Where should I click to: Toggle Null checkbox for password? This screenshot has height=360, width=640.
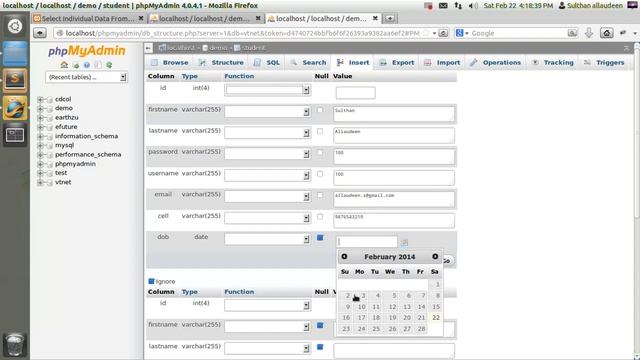[320, 153]
